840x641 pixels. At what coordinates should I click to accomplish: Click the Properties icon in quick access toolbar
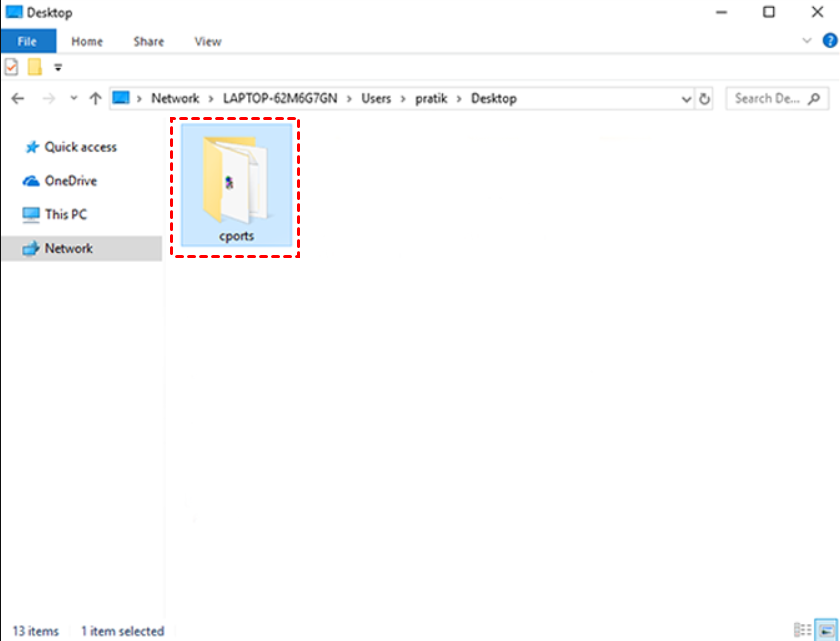12,67
